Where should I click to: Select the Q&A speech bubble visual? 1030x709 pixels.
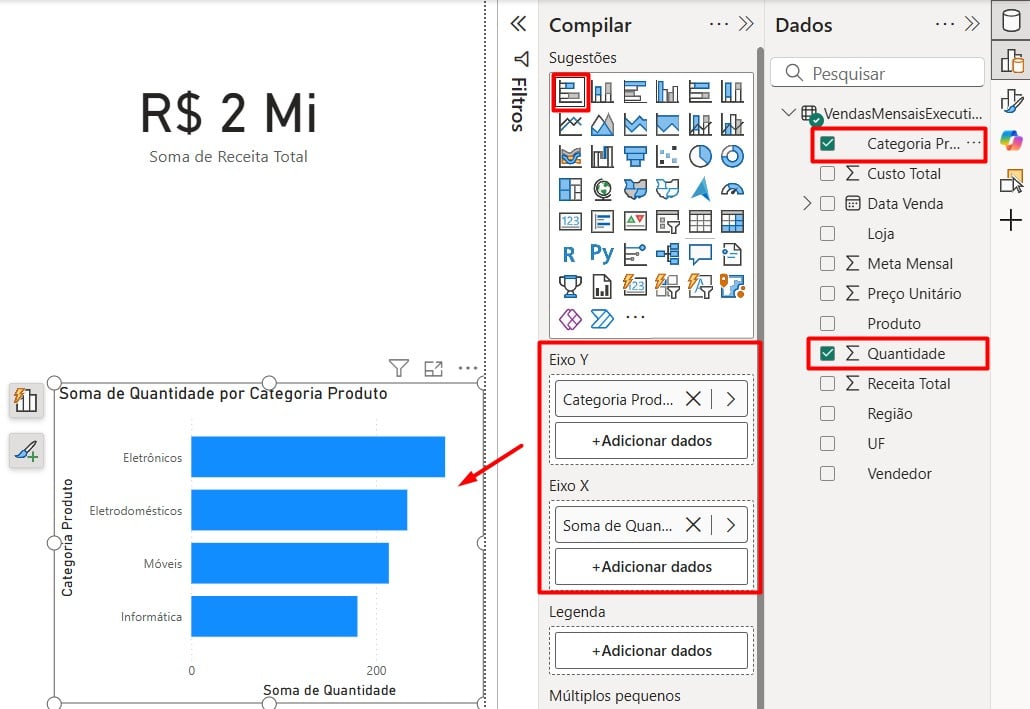pos(700,254)
